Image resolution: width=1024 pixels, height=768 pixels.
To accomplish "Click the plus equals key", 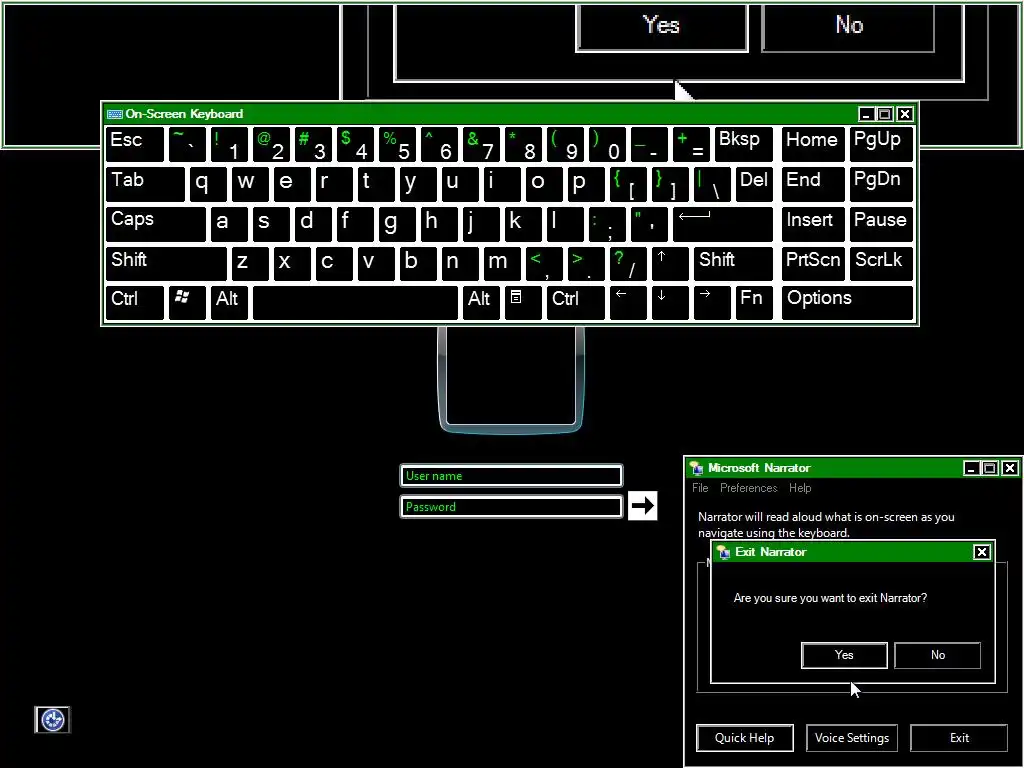I will 691,144.
